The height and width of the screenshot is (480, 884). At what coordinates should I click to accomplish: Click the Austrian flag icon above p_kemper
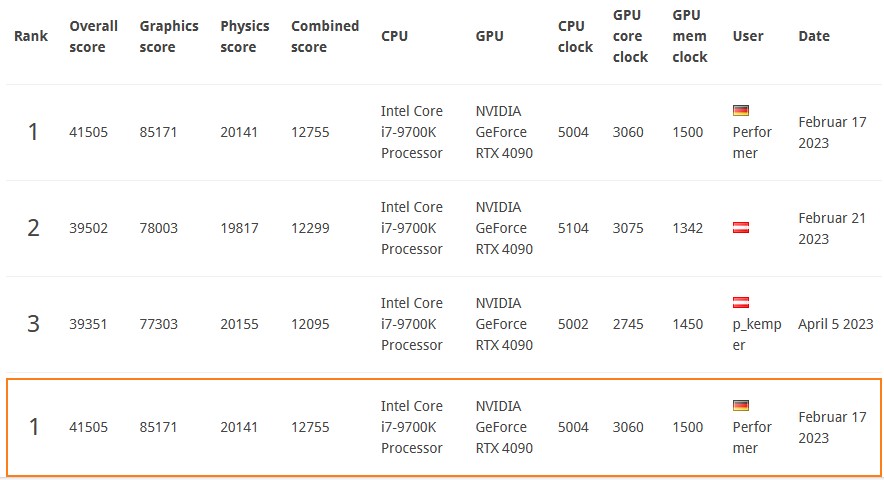pos(740,302)
